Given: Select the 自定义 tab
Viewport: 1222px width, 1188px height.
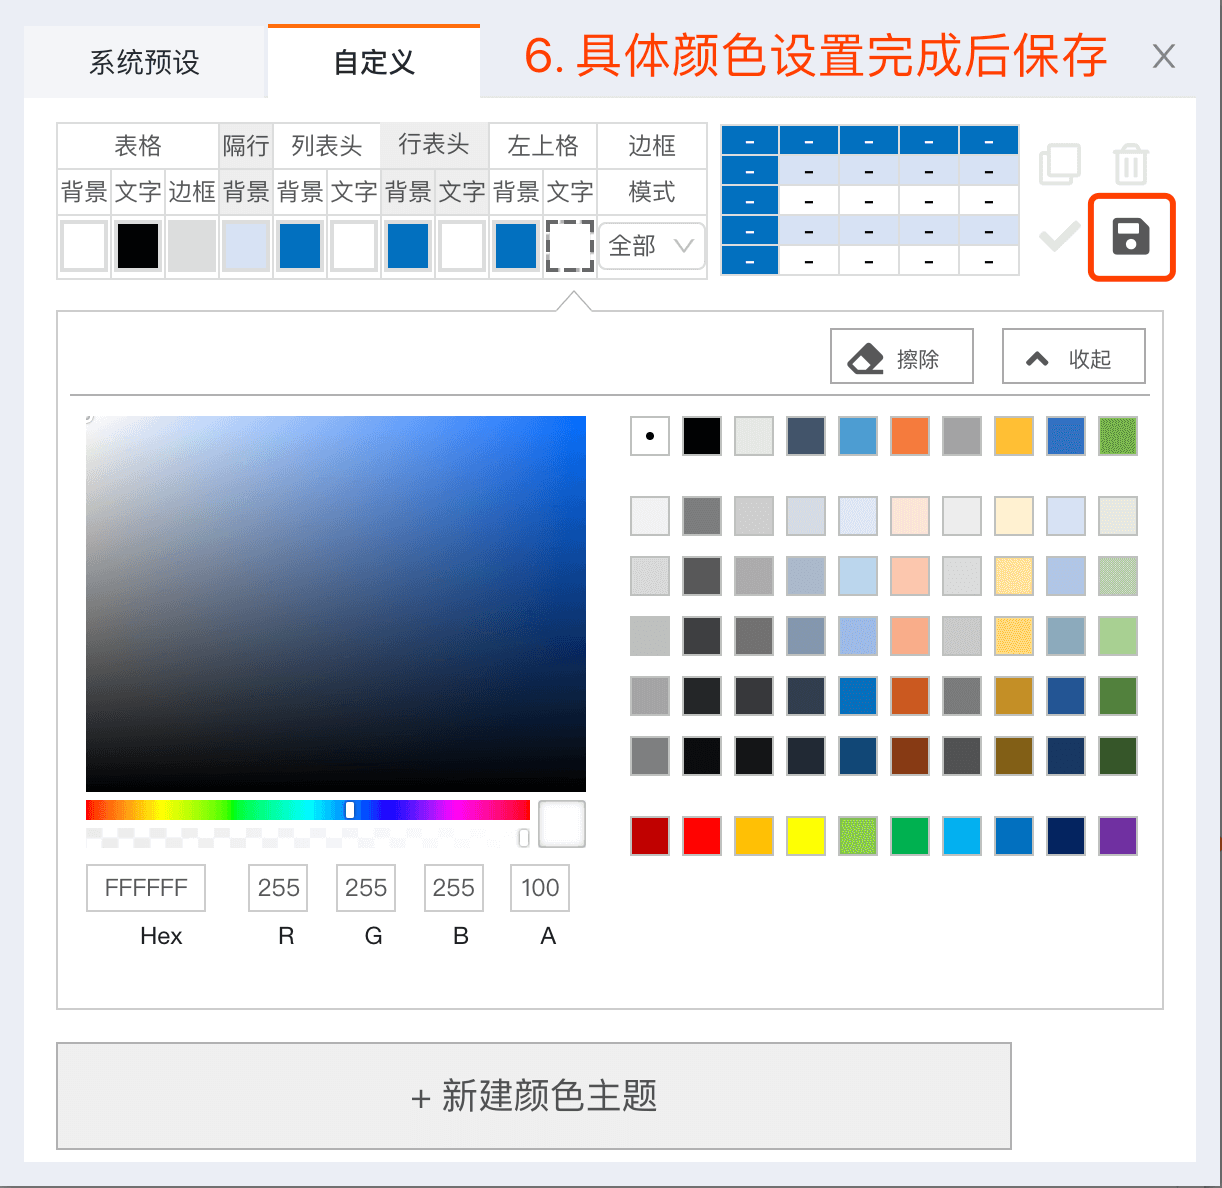Looking at the screenshot, I should [374, 62].
